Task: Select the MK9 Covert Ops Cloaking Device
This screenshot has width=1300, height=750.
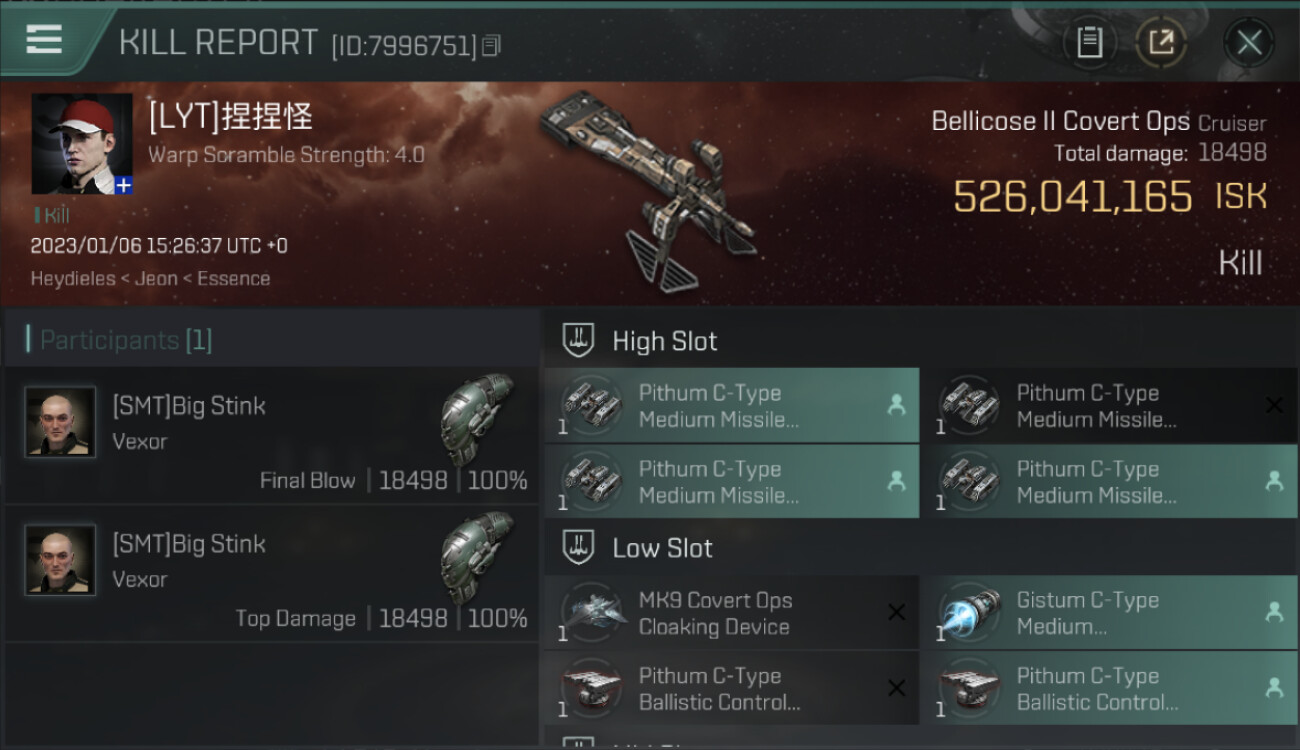Action: (732, 613)
